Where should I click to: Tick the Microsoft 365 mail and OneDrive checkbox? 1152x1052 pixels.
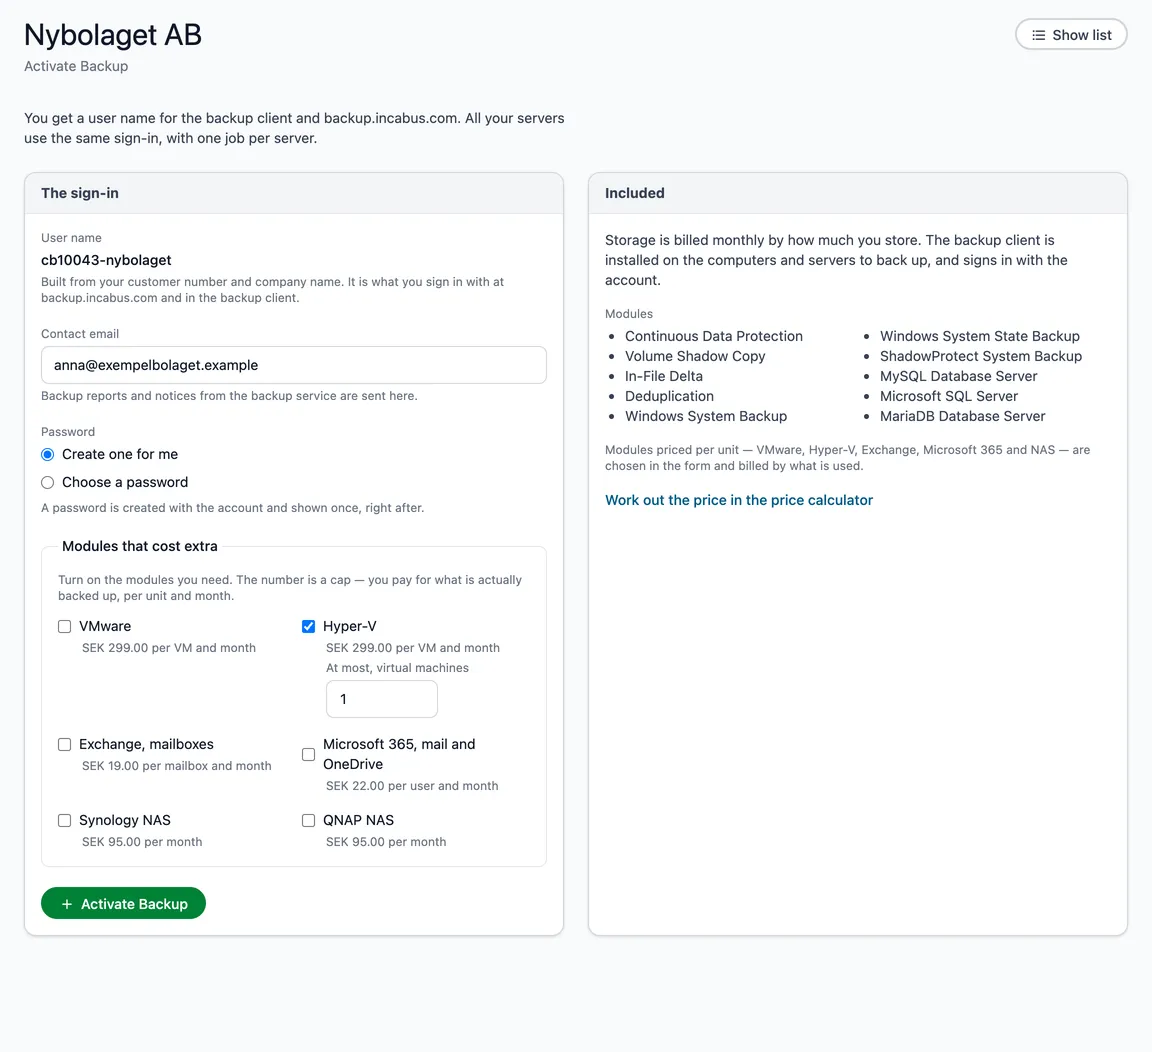coord(309,754)
